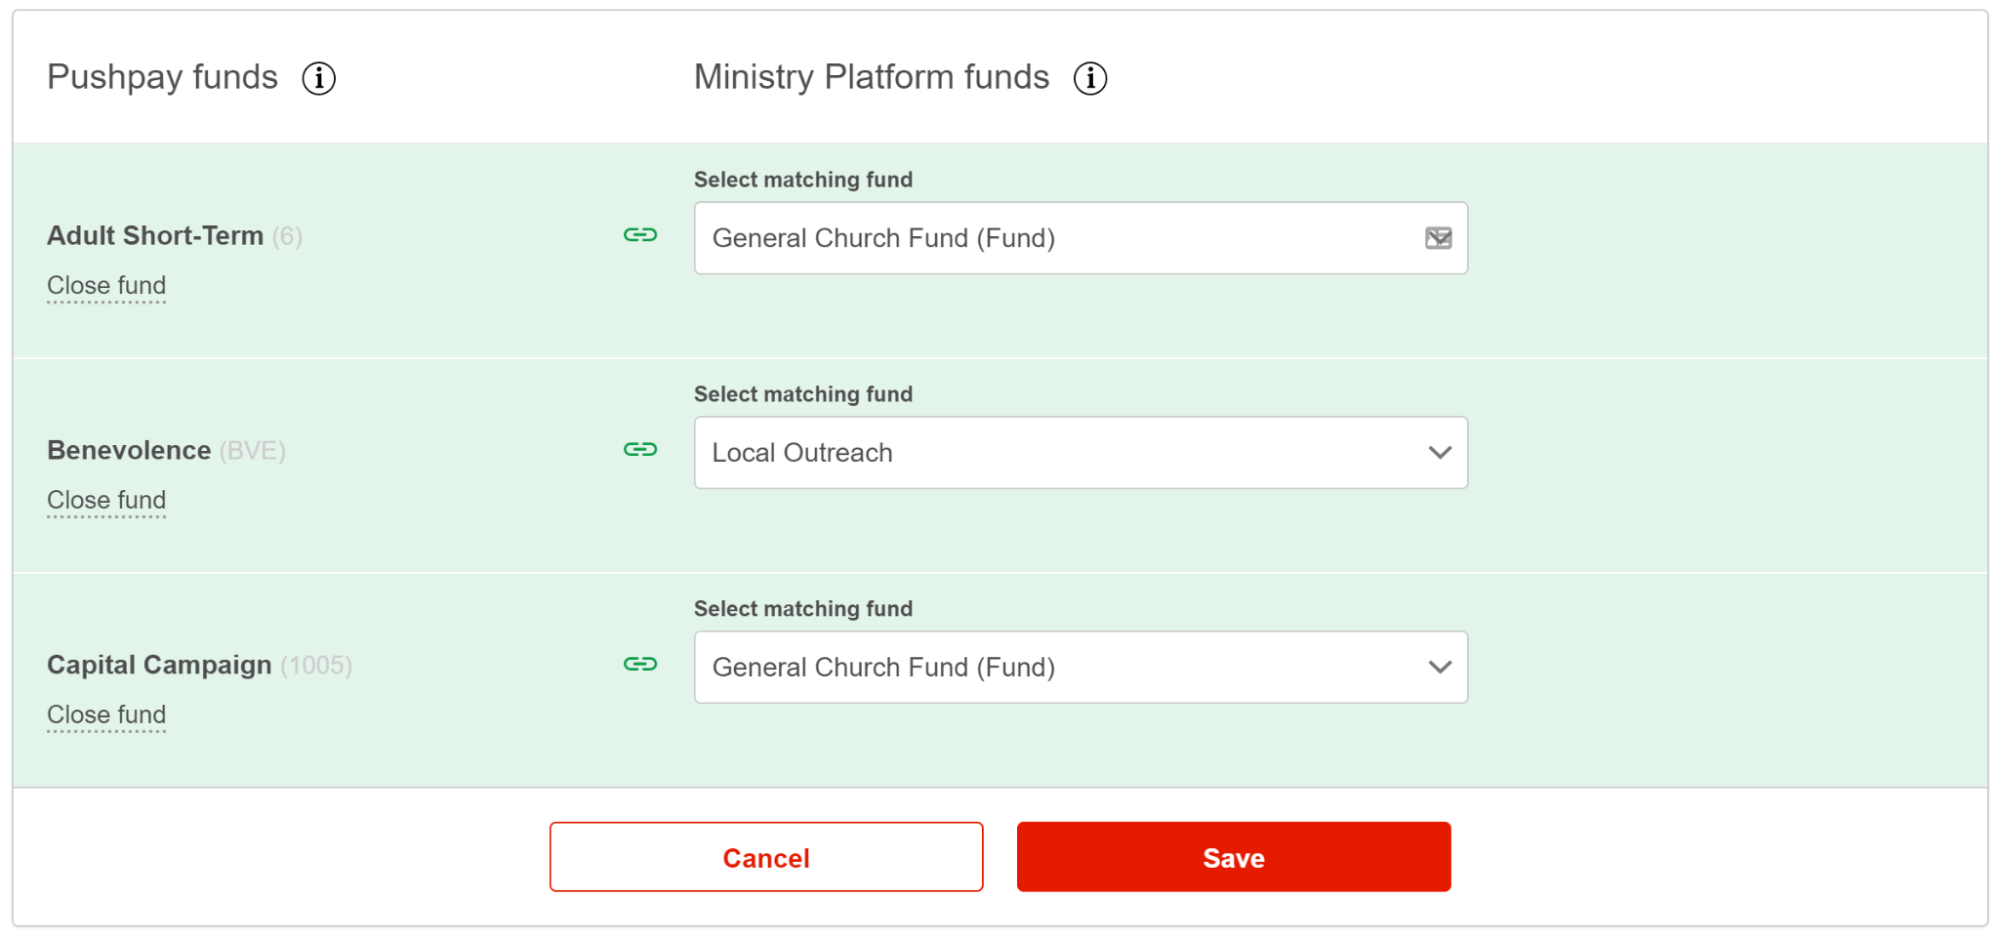
Task: Select the Benevolence fund name
Action: click(x=129, y=450)
